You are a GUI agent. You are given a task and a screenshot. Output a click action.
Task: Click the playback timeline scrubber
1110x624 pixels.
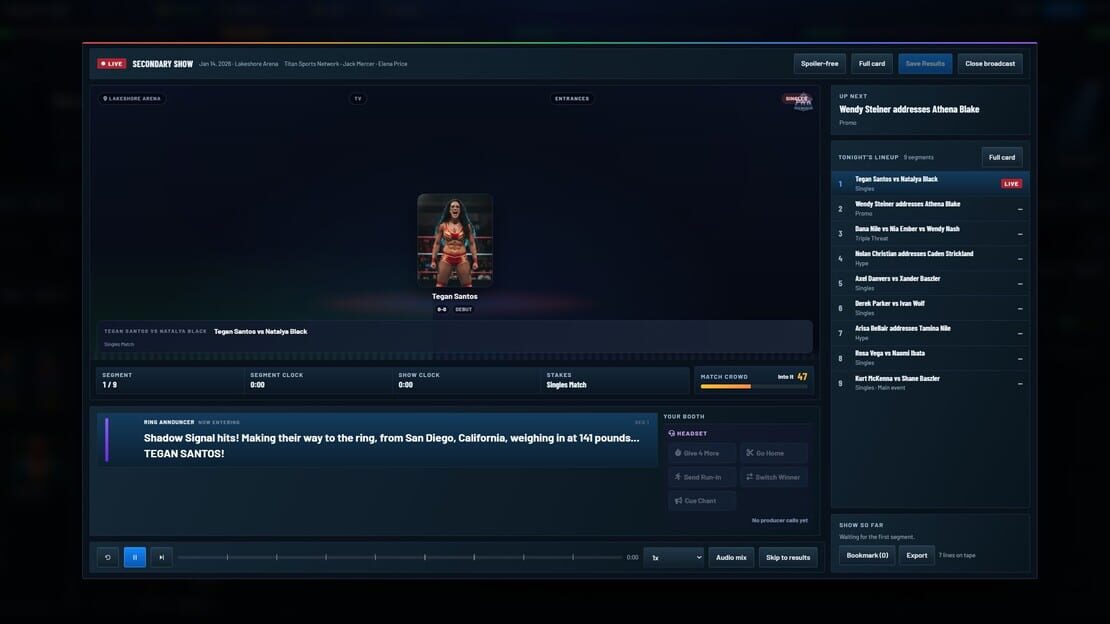point(400,557)
